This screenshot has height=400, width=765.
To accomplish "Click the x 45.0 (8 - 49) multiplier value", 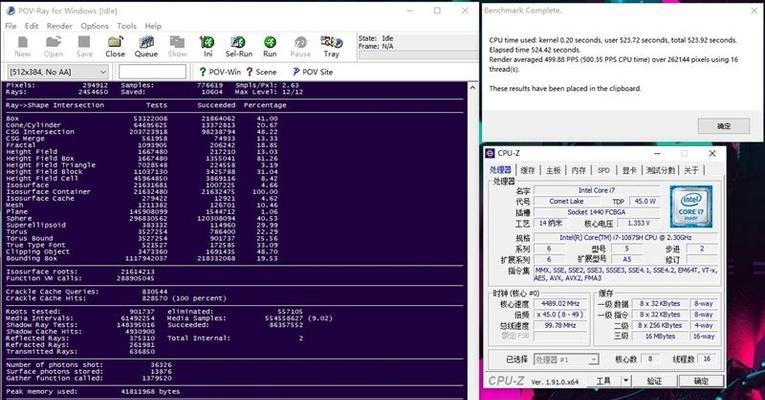I will 561,314.
